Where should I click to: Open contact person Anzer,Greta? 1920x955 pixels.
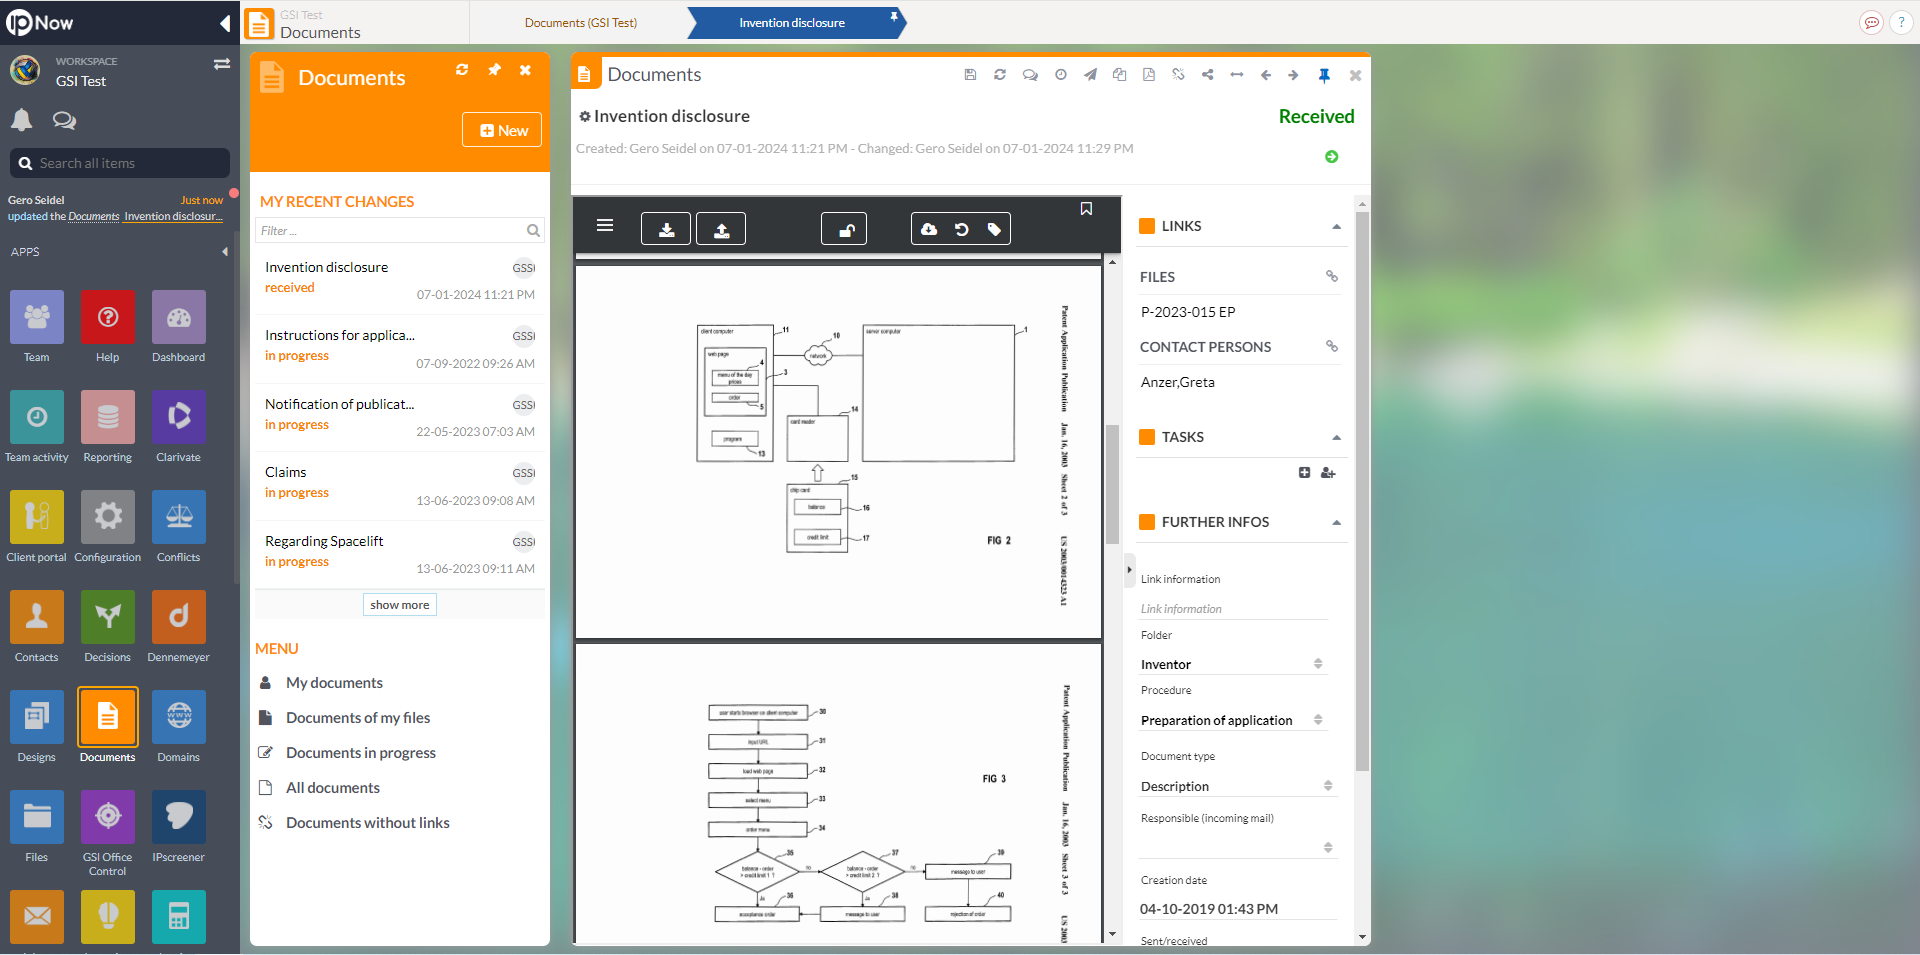point(1178,382)
